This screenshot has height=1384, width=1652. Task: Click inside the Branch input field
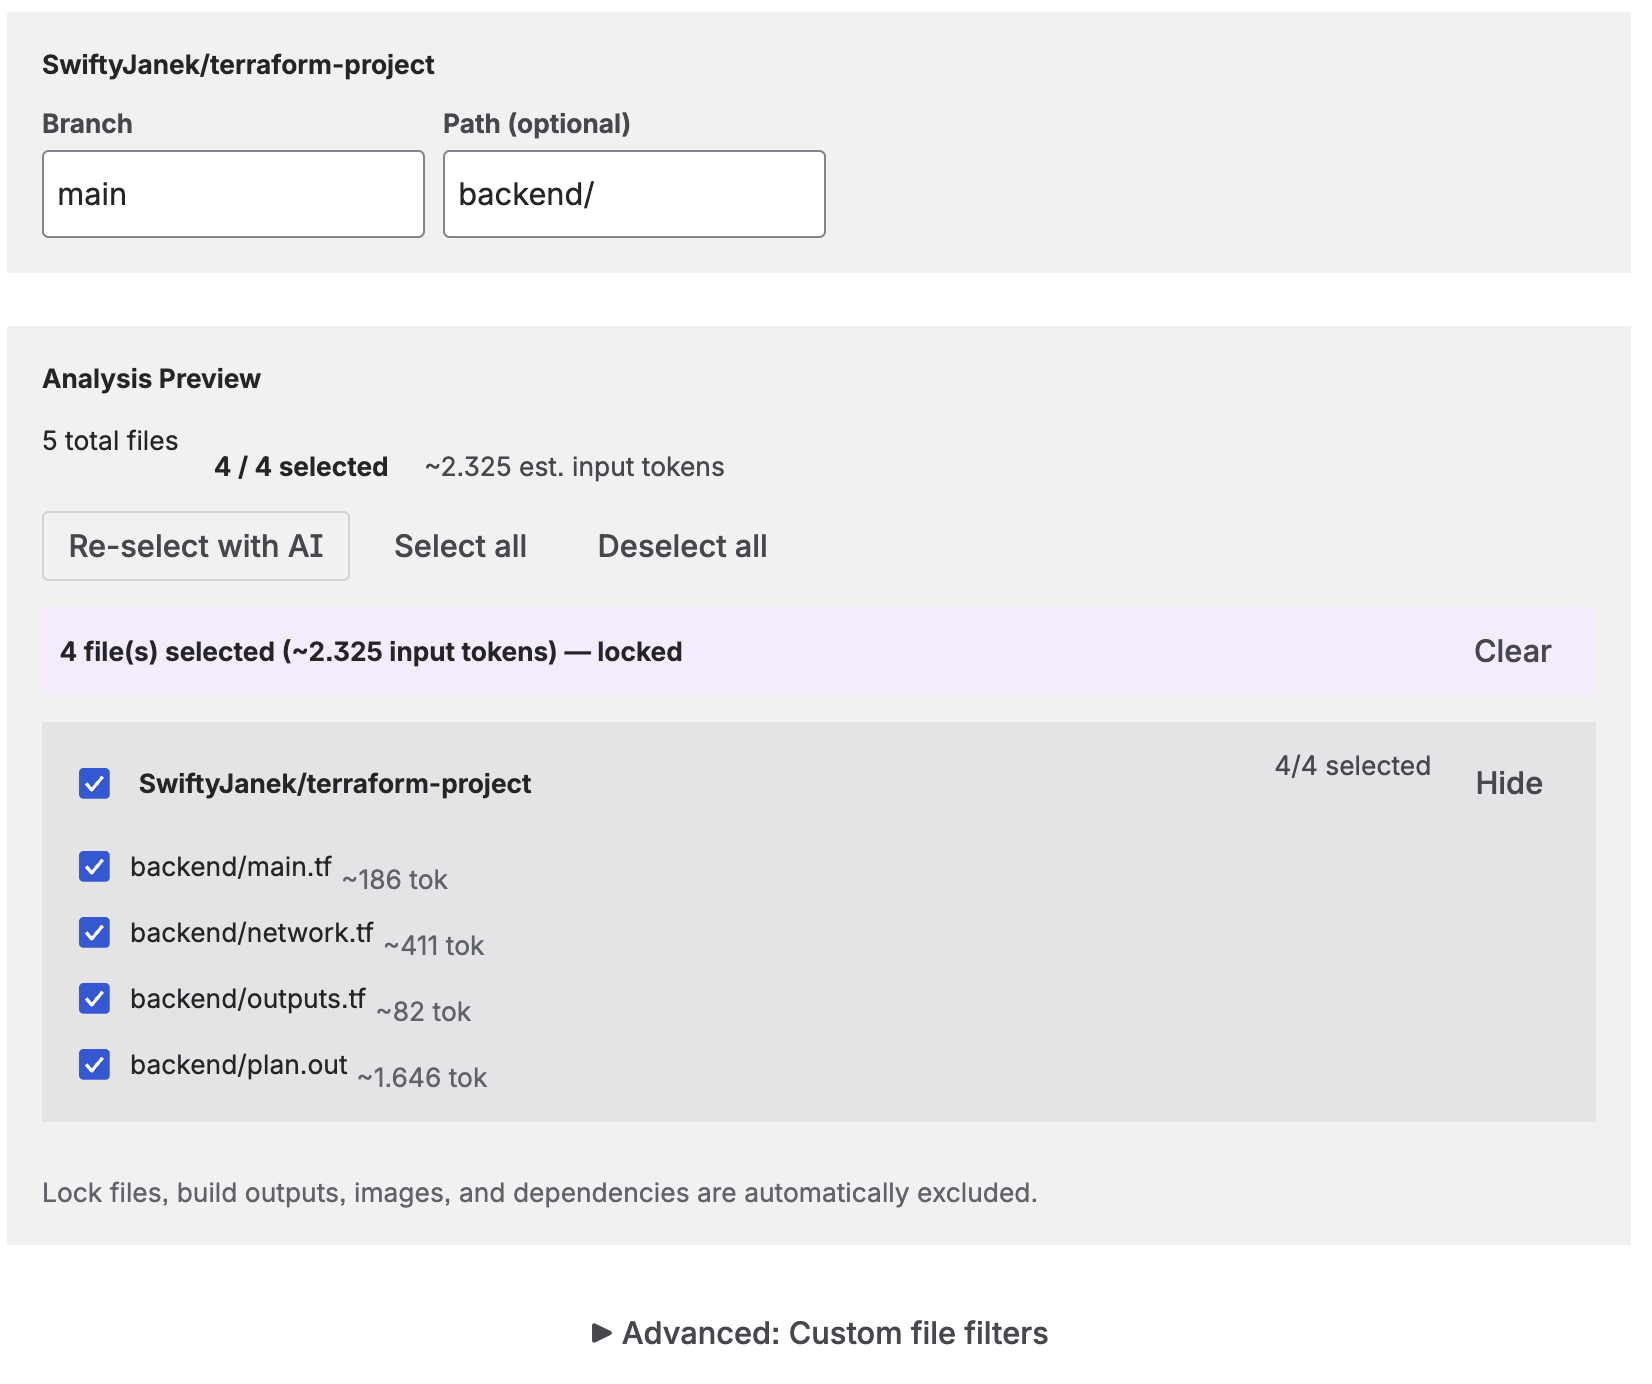[233, 193]
